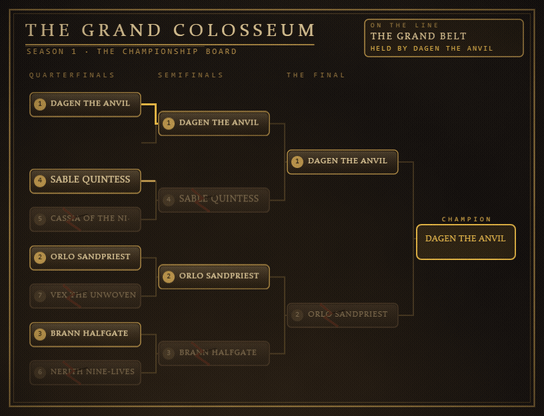The height and width of the screenshot is (416, 544).
Task: Open eliminated Brann Halfgate semifinal card
Action: pyautogui.click(x=214, y=353)
